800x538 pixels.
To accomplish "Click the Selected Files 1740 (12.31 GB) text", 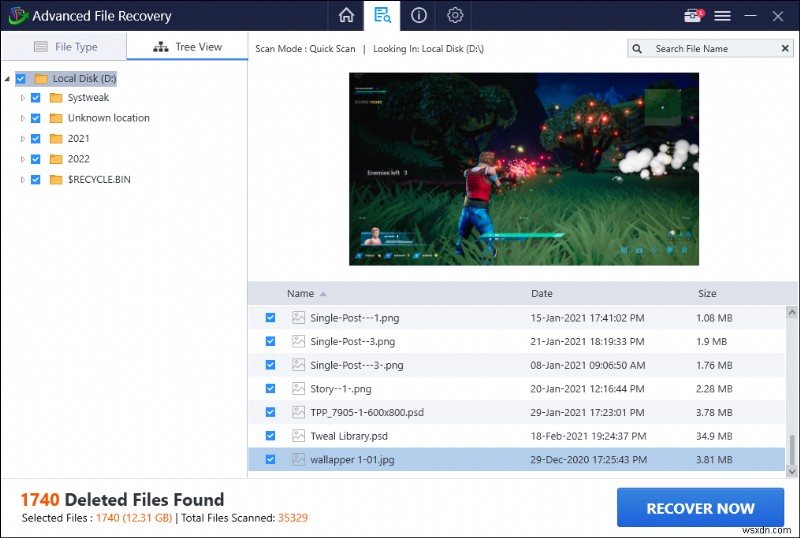I will click(x=97, y=518).
